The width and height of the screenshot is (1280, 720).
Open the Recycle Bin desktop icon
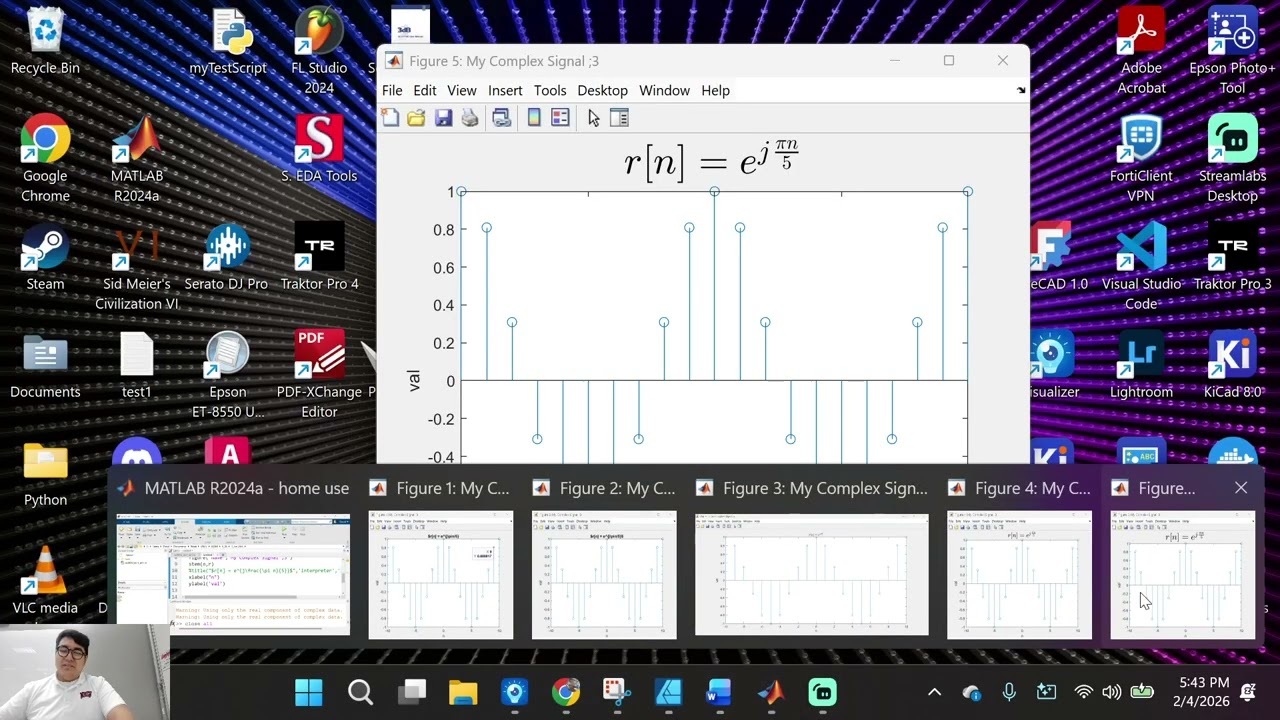click(x=45, y=42)
